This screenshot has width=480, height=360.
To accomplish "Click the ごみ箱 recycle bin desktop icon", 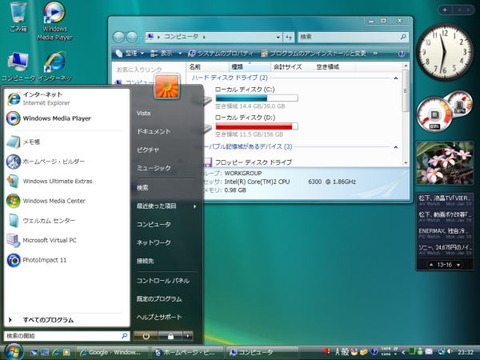I will point(18,17).
